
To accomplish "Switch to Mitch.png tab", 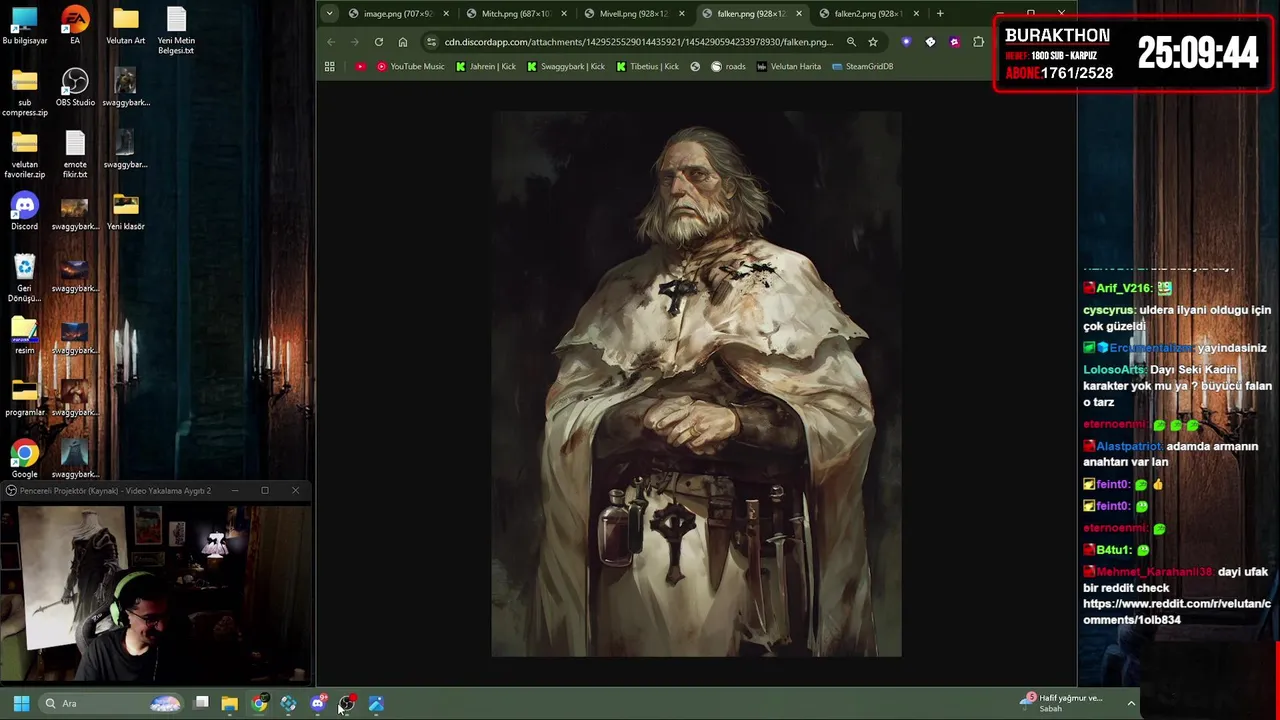I will pyautogui.click(x=515, y=13).
